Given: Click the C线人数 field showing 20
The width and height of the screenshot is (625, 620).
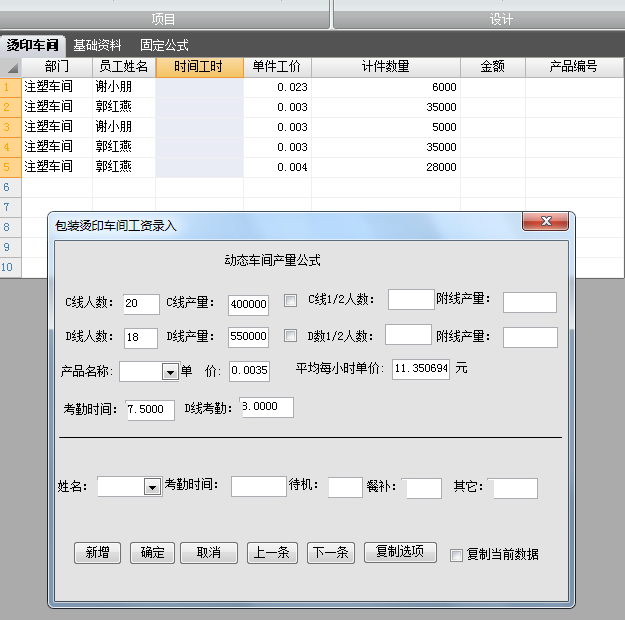Looking at the screenshot, I should (x=142, y=304).
